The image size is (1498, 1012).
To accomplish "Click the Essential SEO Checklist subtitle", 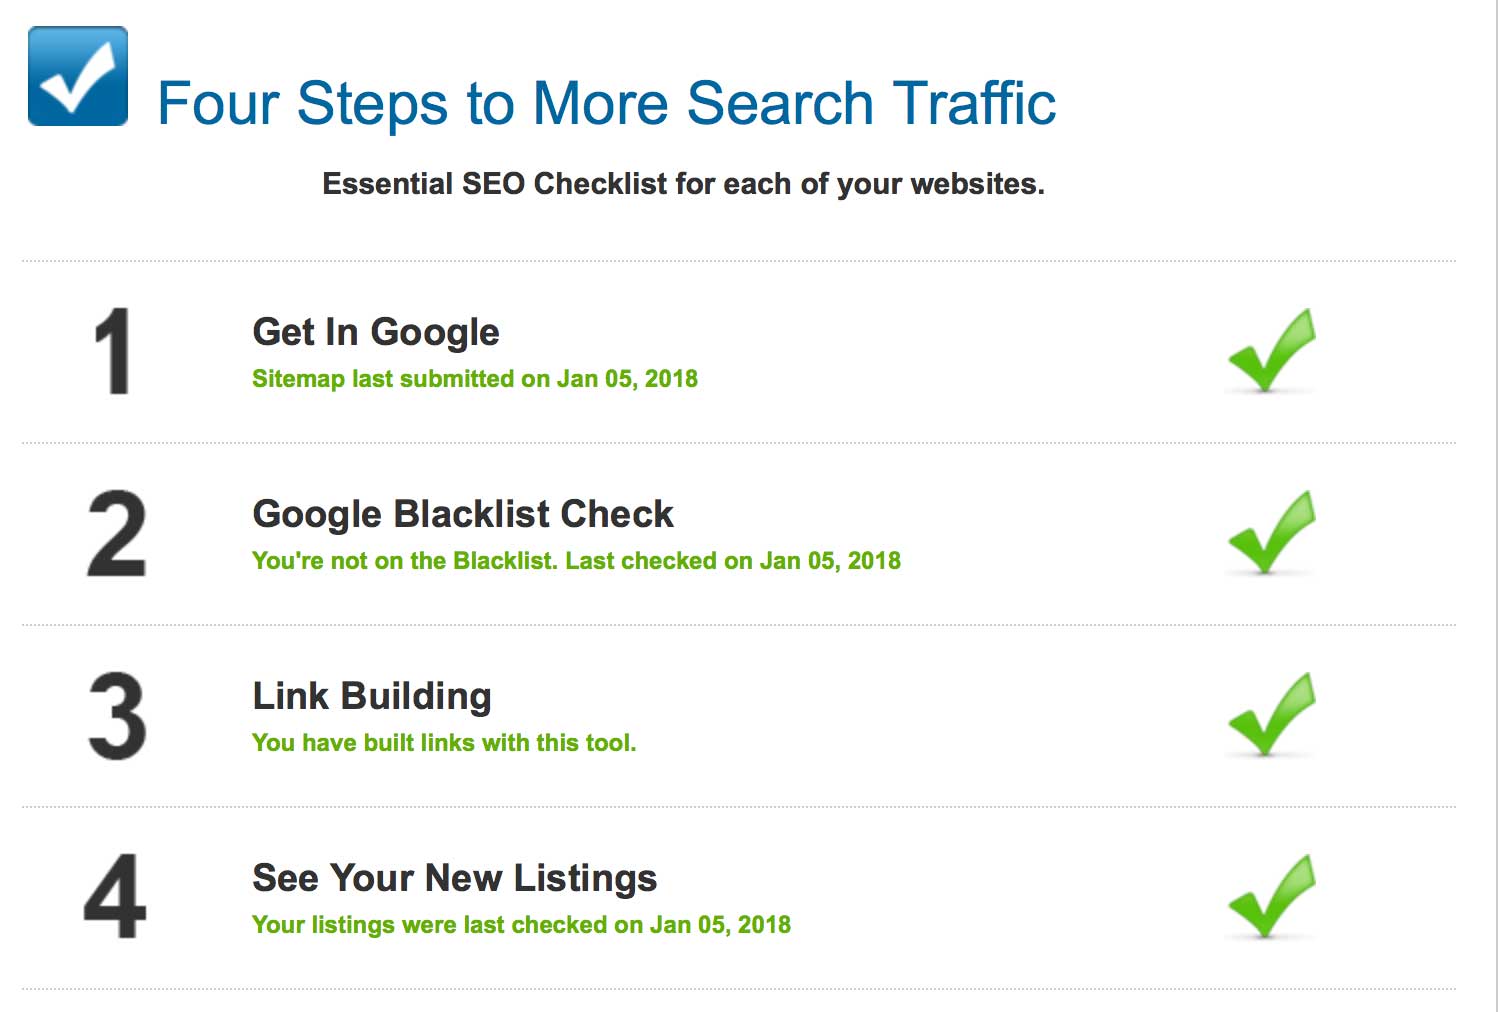I will click(683, 184).
